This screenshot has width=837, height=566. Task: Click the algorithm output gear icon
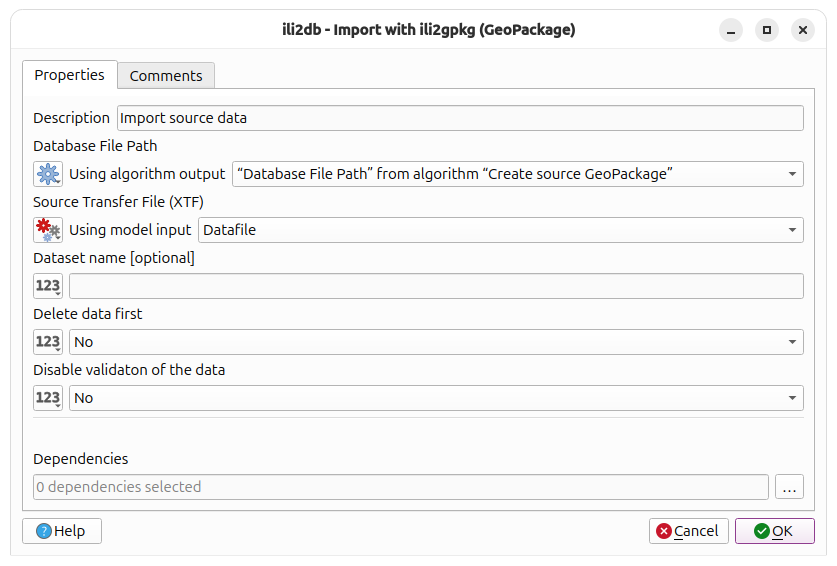click(48, 174)
